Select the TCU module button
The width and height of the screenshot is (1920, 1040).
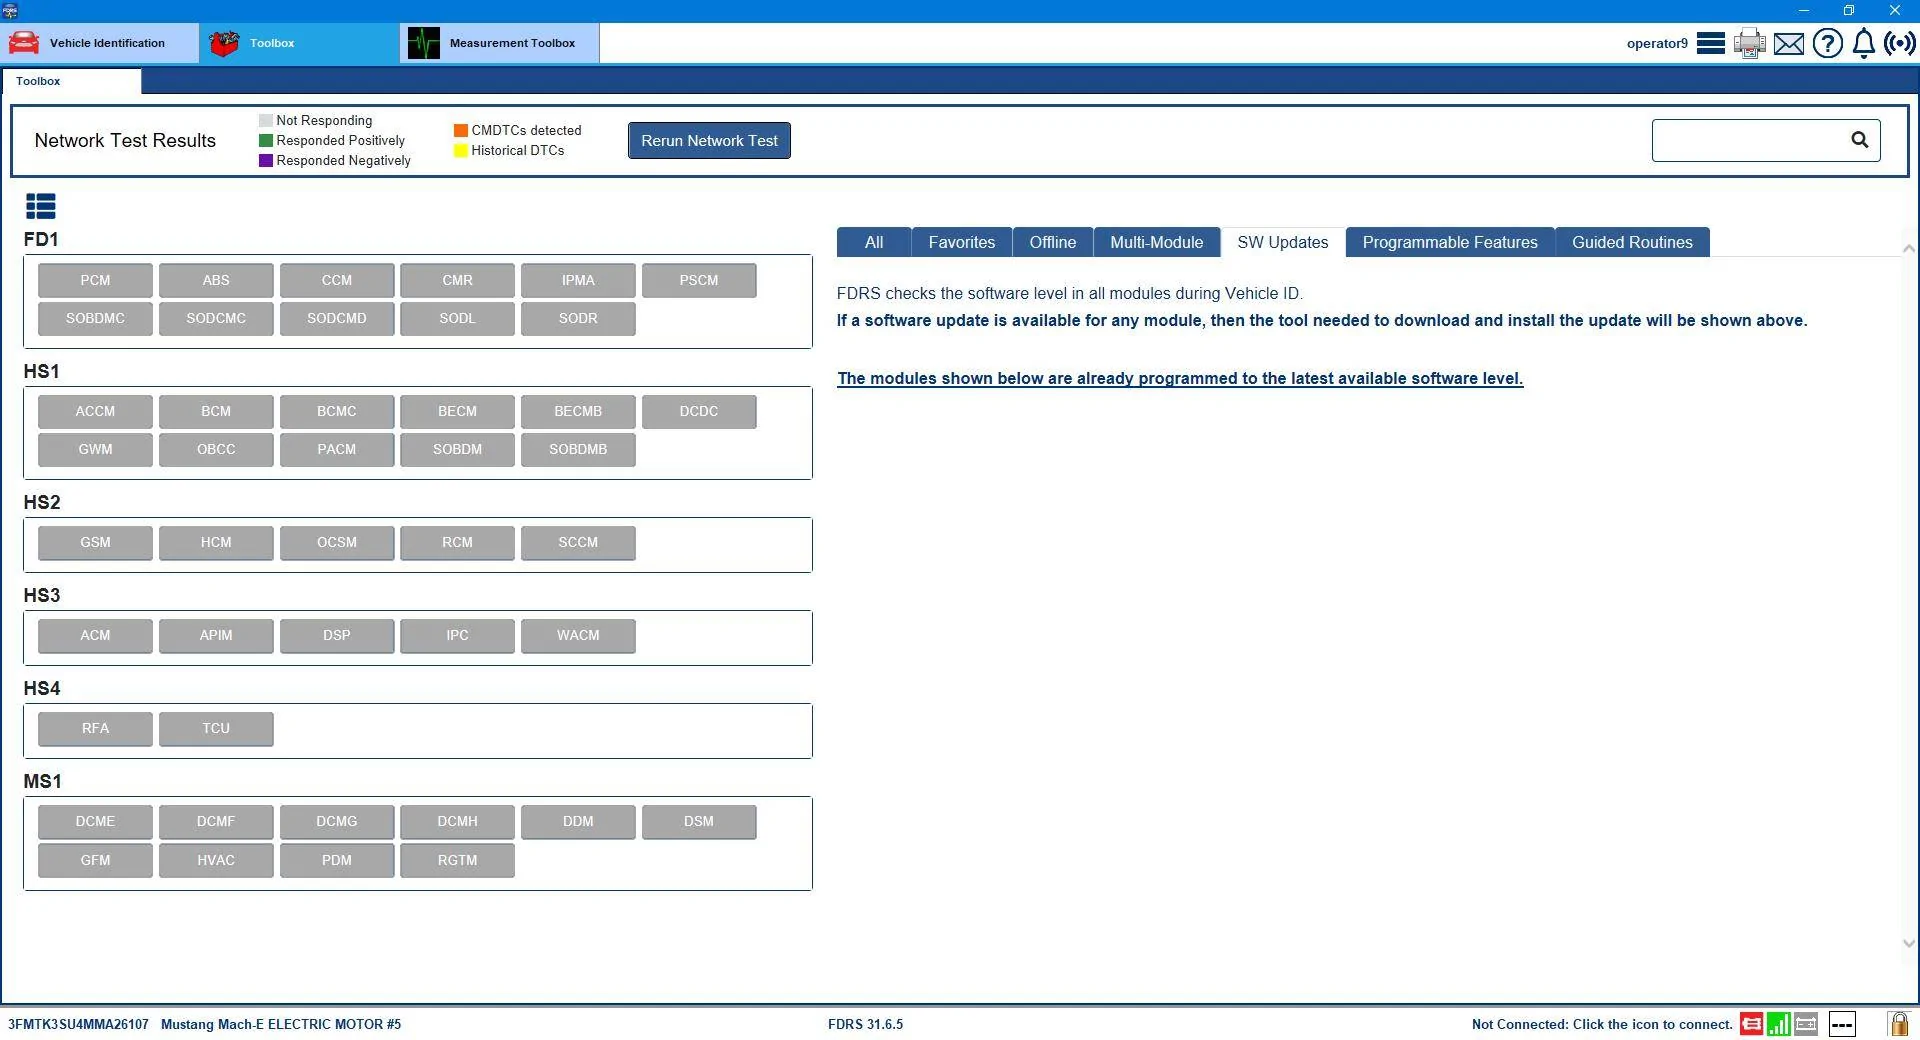216,728
